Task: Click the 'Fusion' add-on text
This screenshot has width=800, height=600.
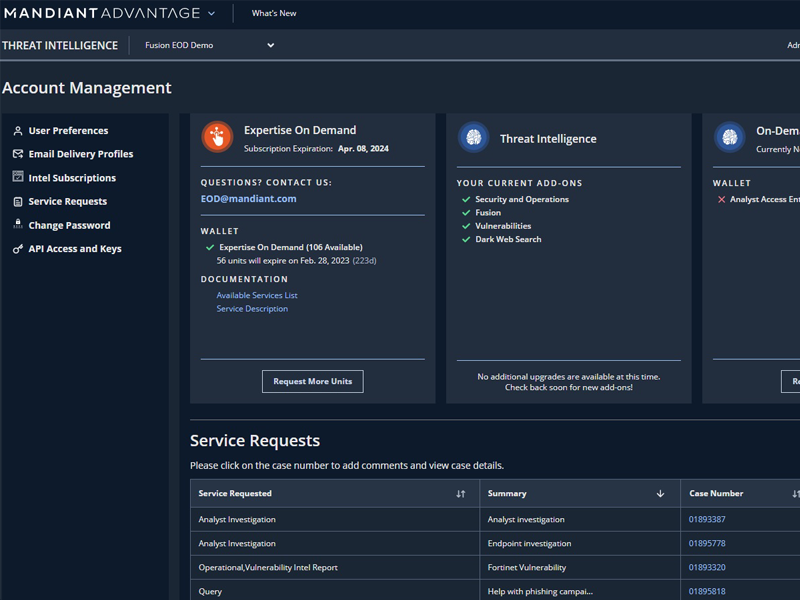Action: 488,213
